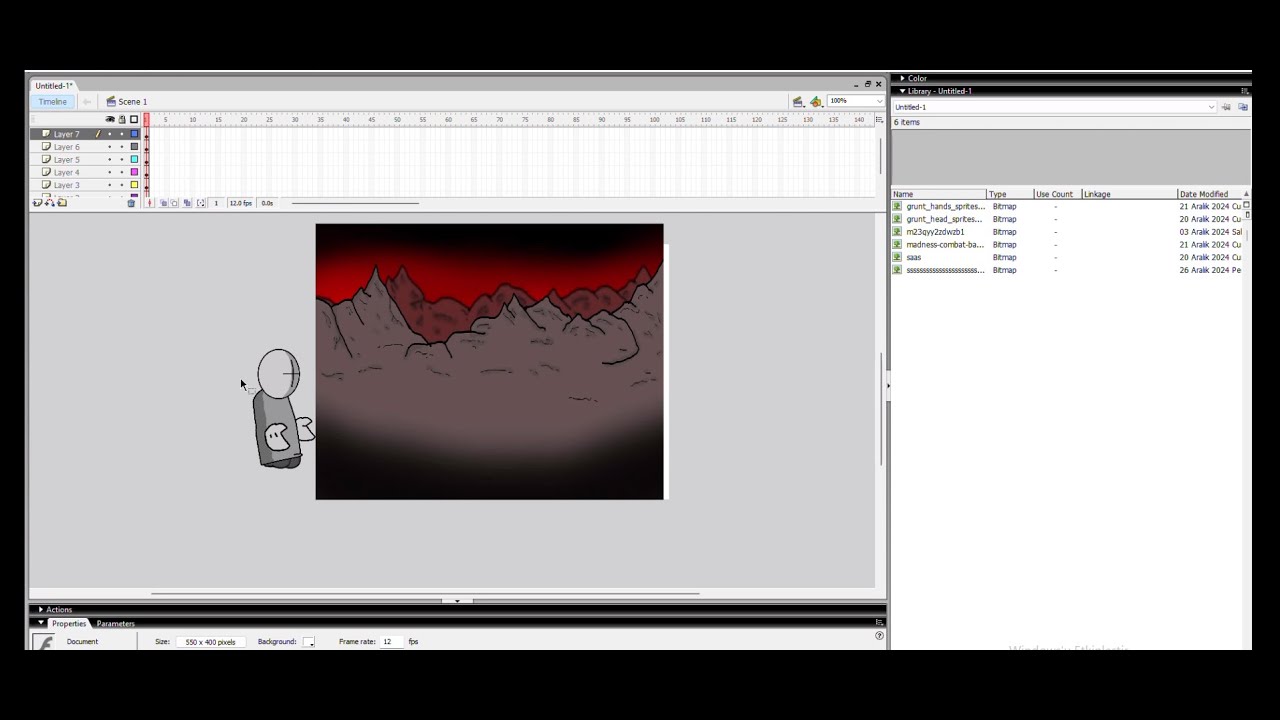1280x720 pixels.
Task: Open the timeline frame view options menu
Action: tap(879, 120)
